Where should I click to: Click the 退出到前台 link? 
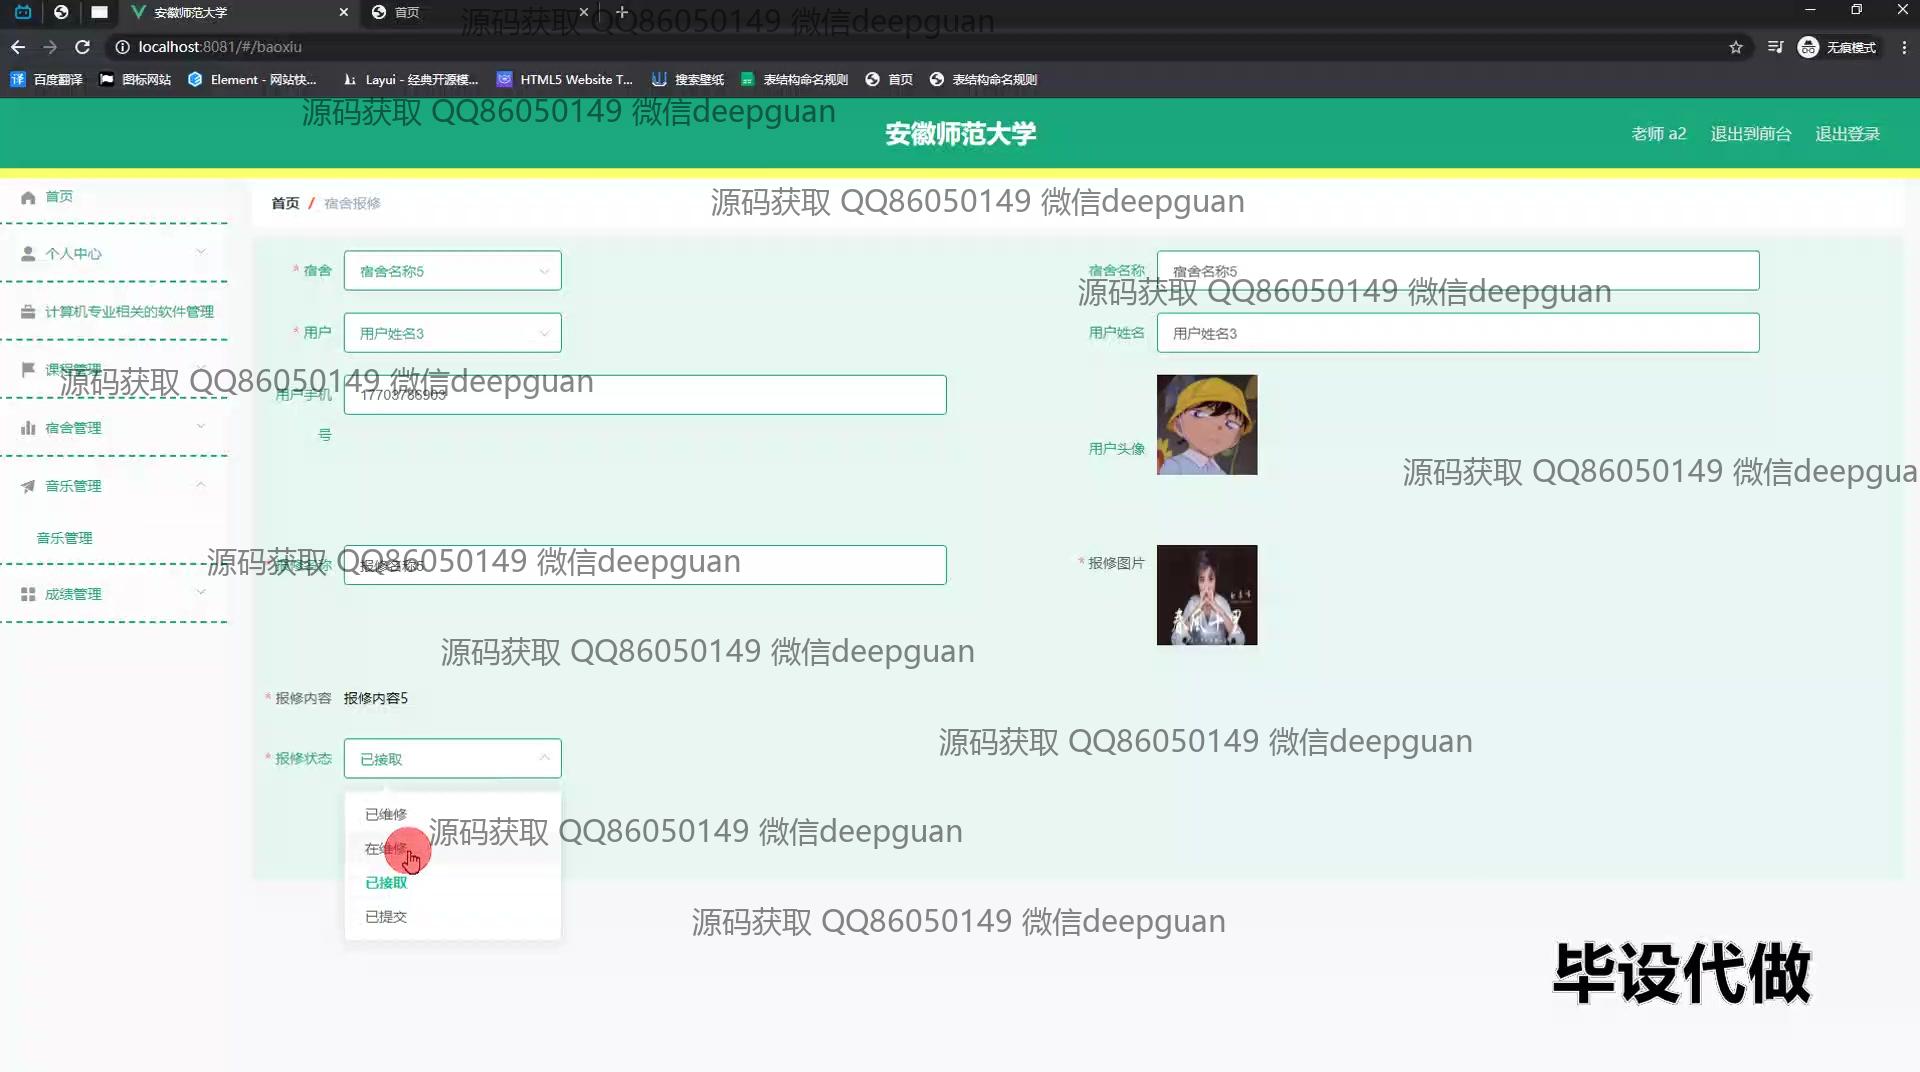click(1750, 134)
